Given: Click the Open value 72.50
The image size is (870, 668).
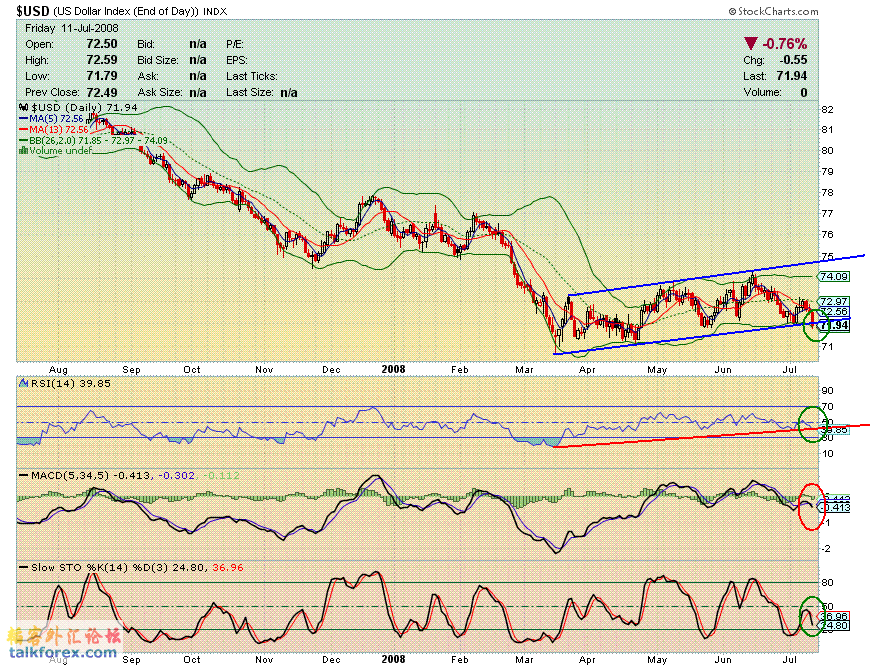Looking at the screenshot, I should [x=102, y=44].
